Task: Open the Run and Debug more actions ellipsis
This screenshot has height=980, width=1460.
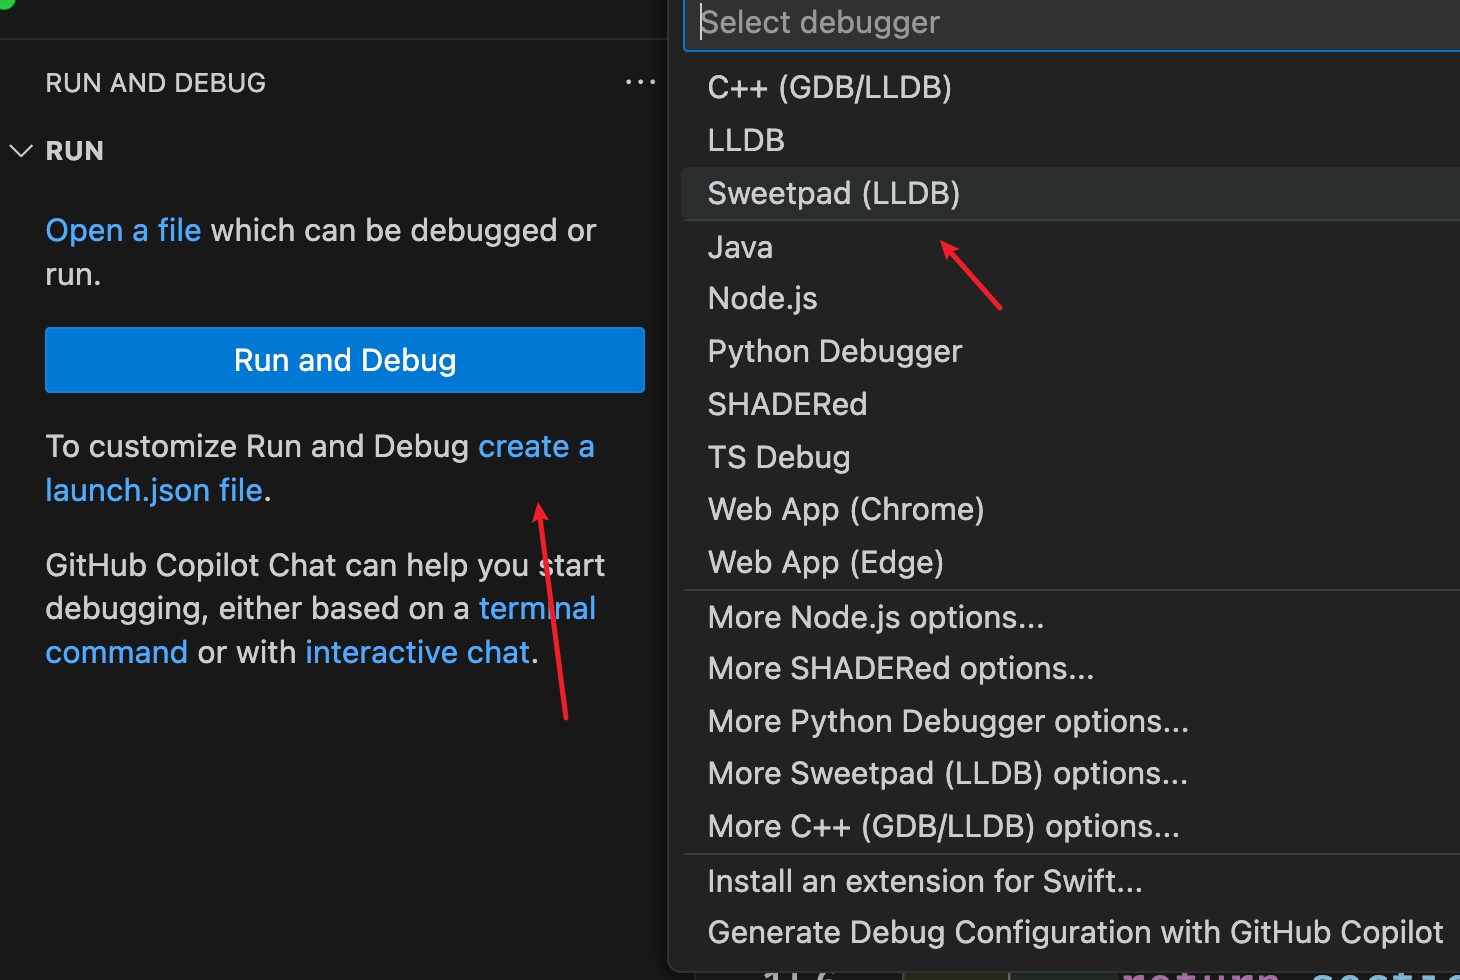Action: point(640,82)
